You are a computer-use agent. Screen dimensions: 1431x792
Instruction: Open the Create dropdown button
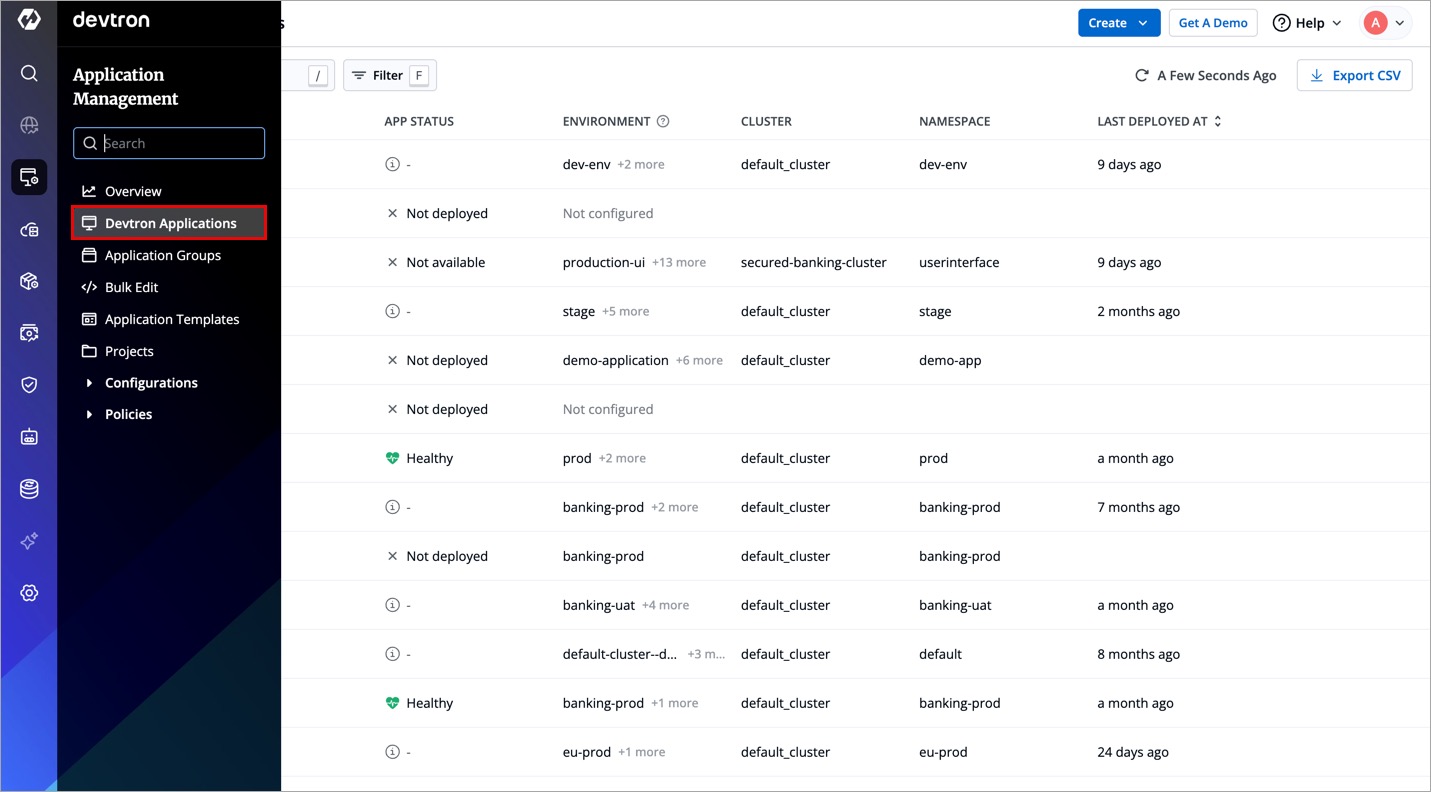pos(1118,23)
